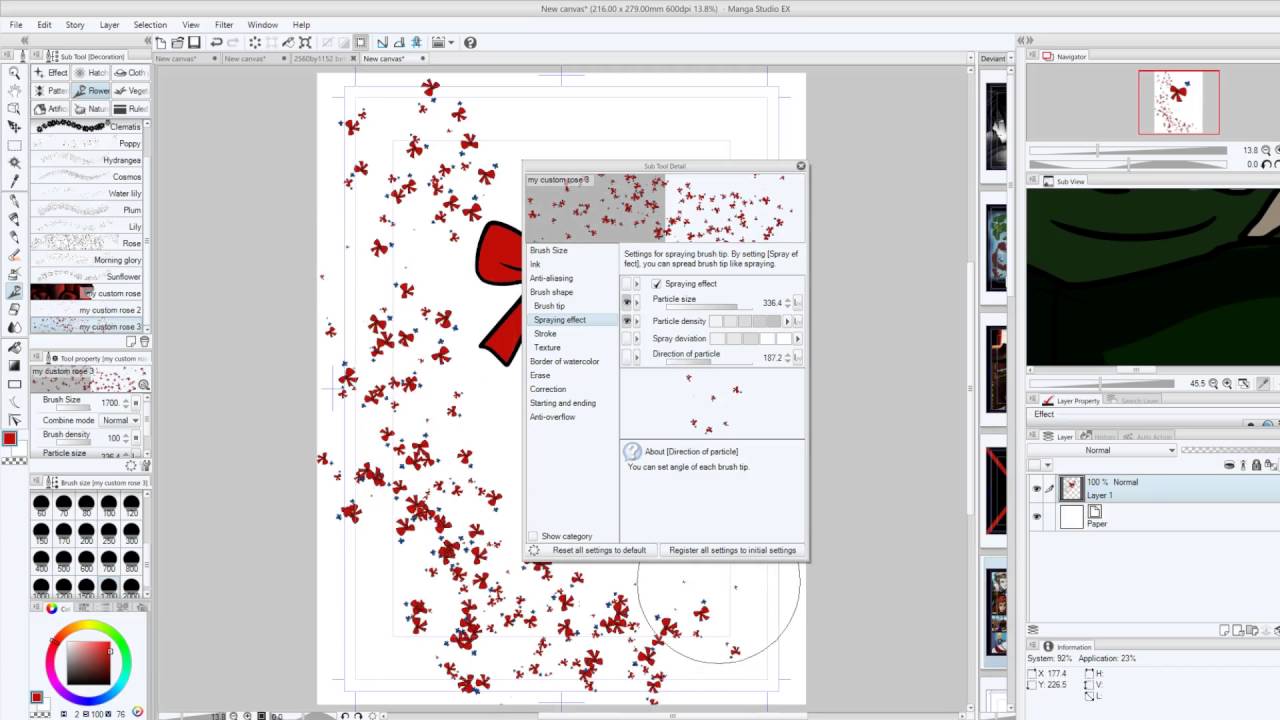Toggle eye indicator for Particle density
Image resolution: width=1280 pixels, height=720 pixels.
pyautogui.click(x=627, y=321)
